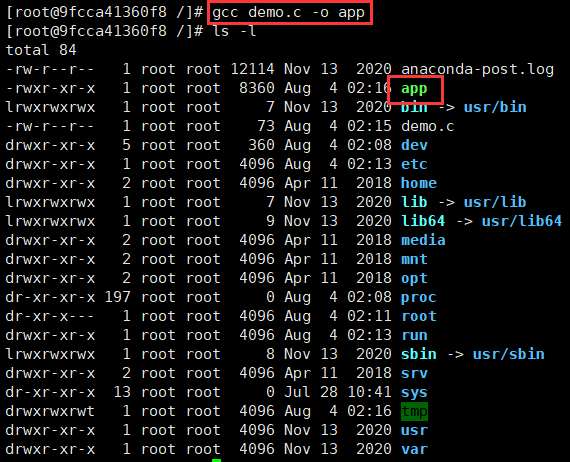Click the first '[root@9fcca41360f8 /]#' prompt
Screen dimensions: 570x462
pyautogui.click(x=104, y=13)
